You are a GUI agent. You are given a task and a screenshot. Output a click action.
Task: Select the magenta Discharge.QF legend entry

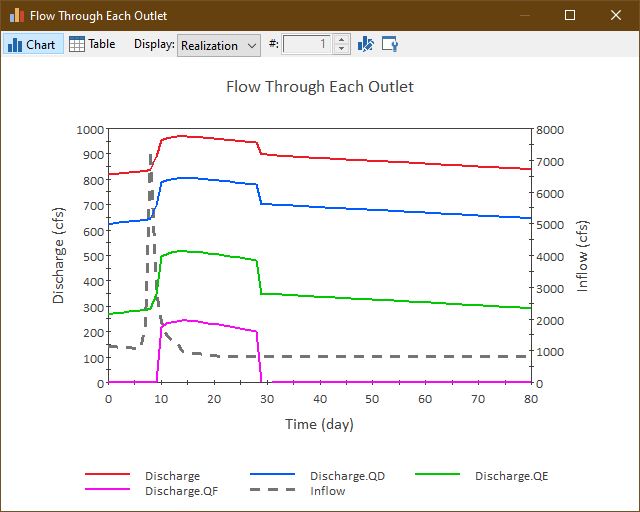(x=151, y=490)
